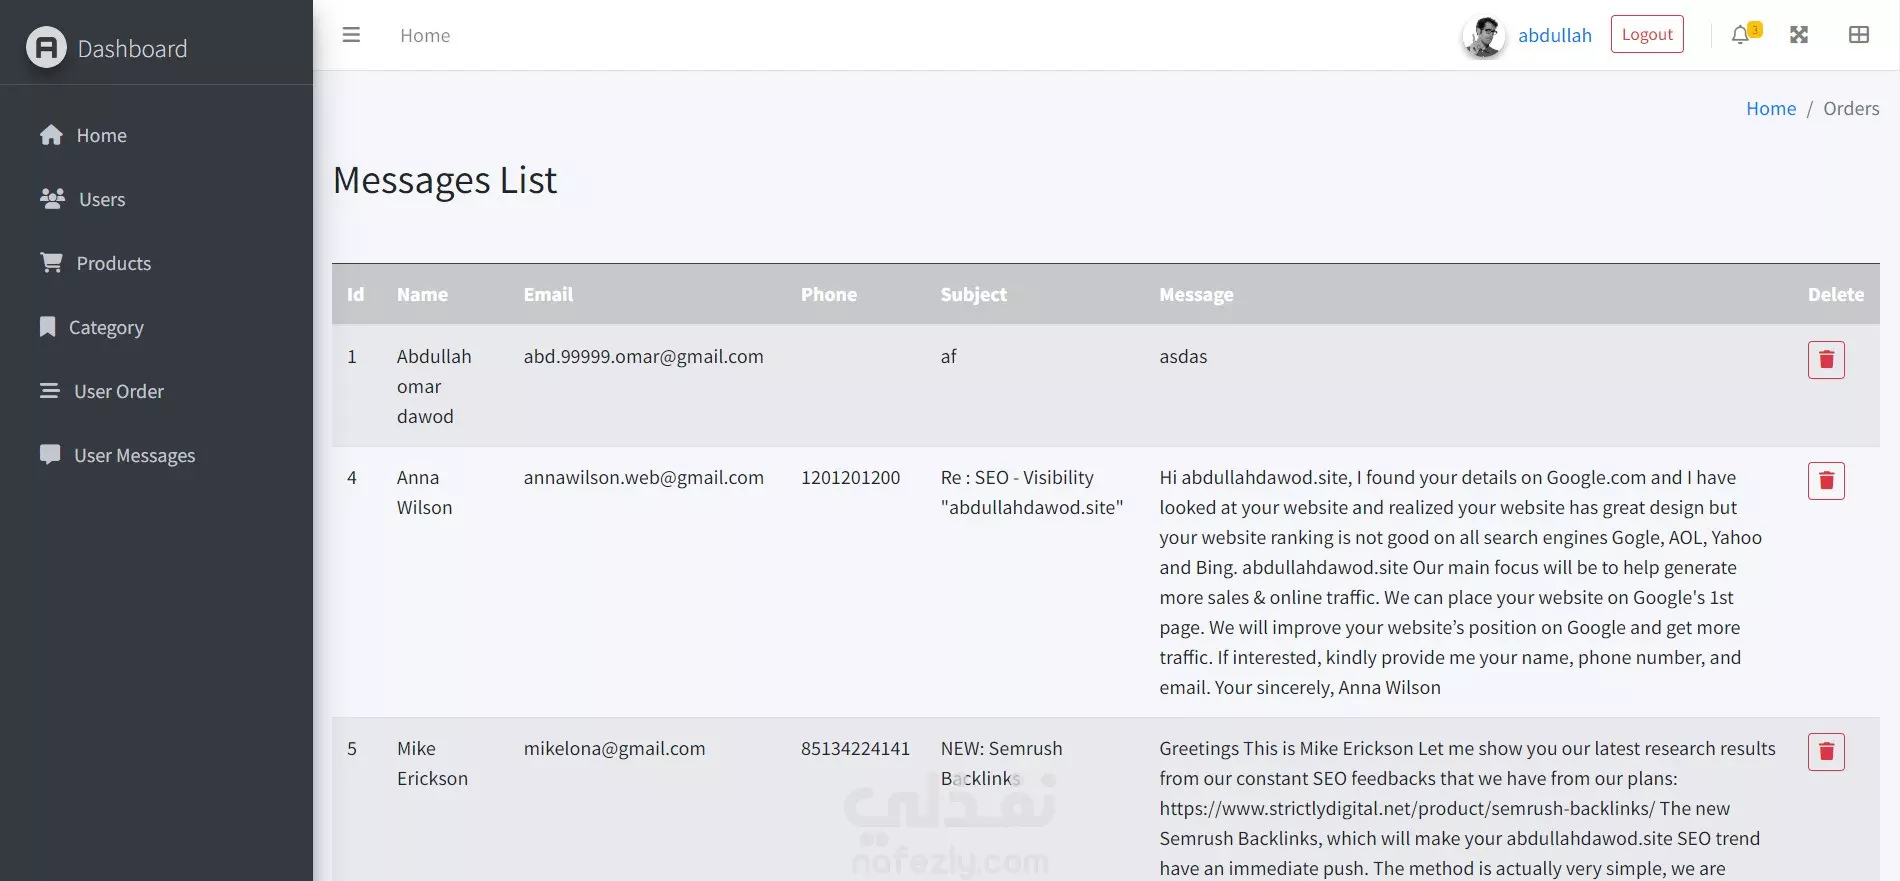Click the Home breadcrumb link

[x=1771, y=108]
